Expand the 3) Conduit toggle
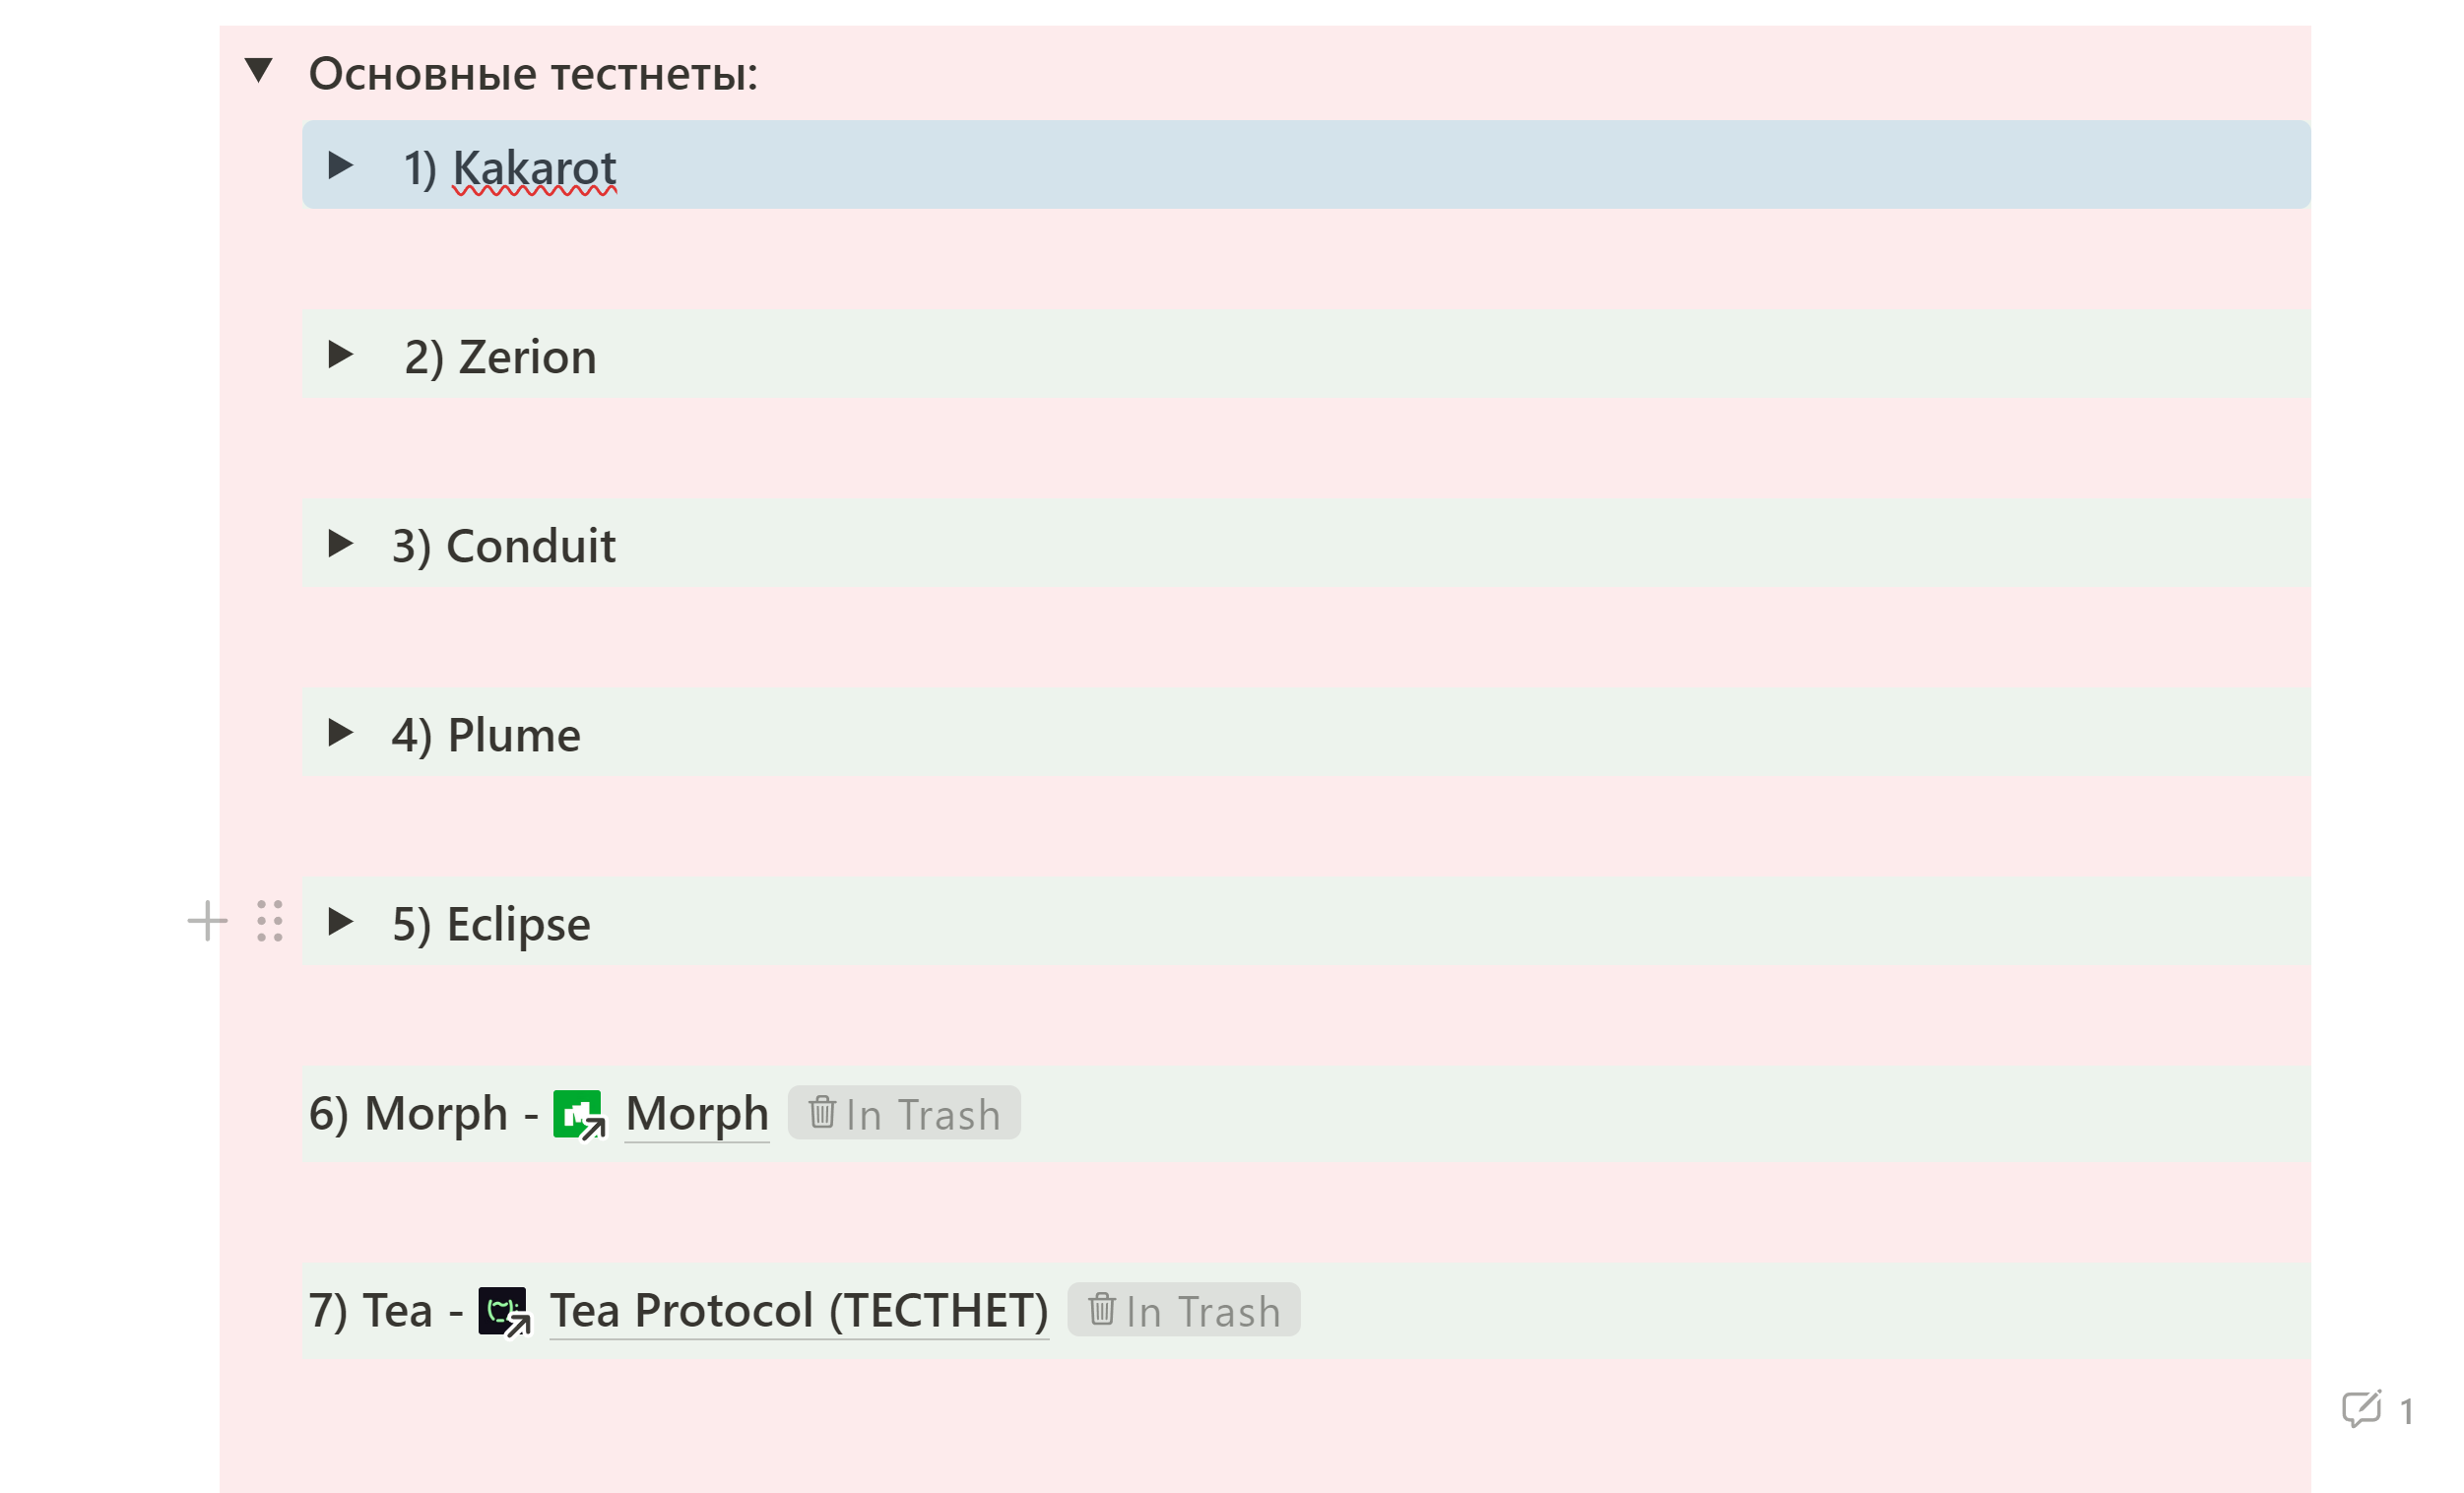Screen dimensions: 2464x1493 coord(340,543)
